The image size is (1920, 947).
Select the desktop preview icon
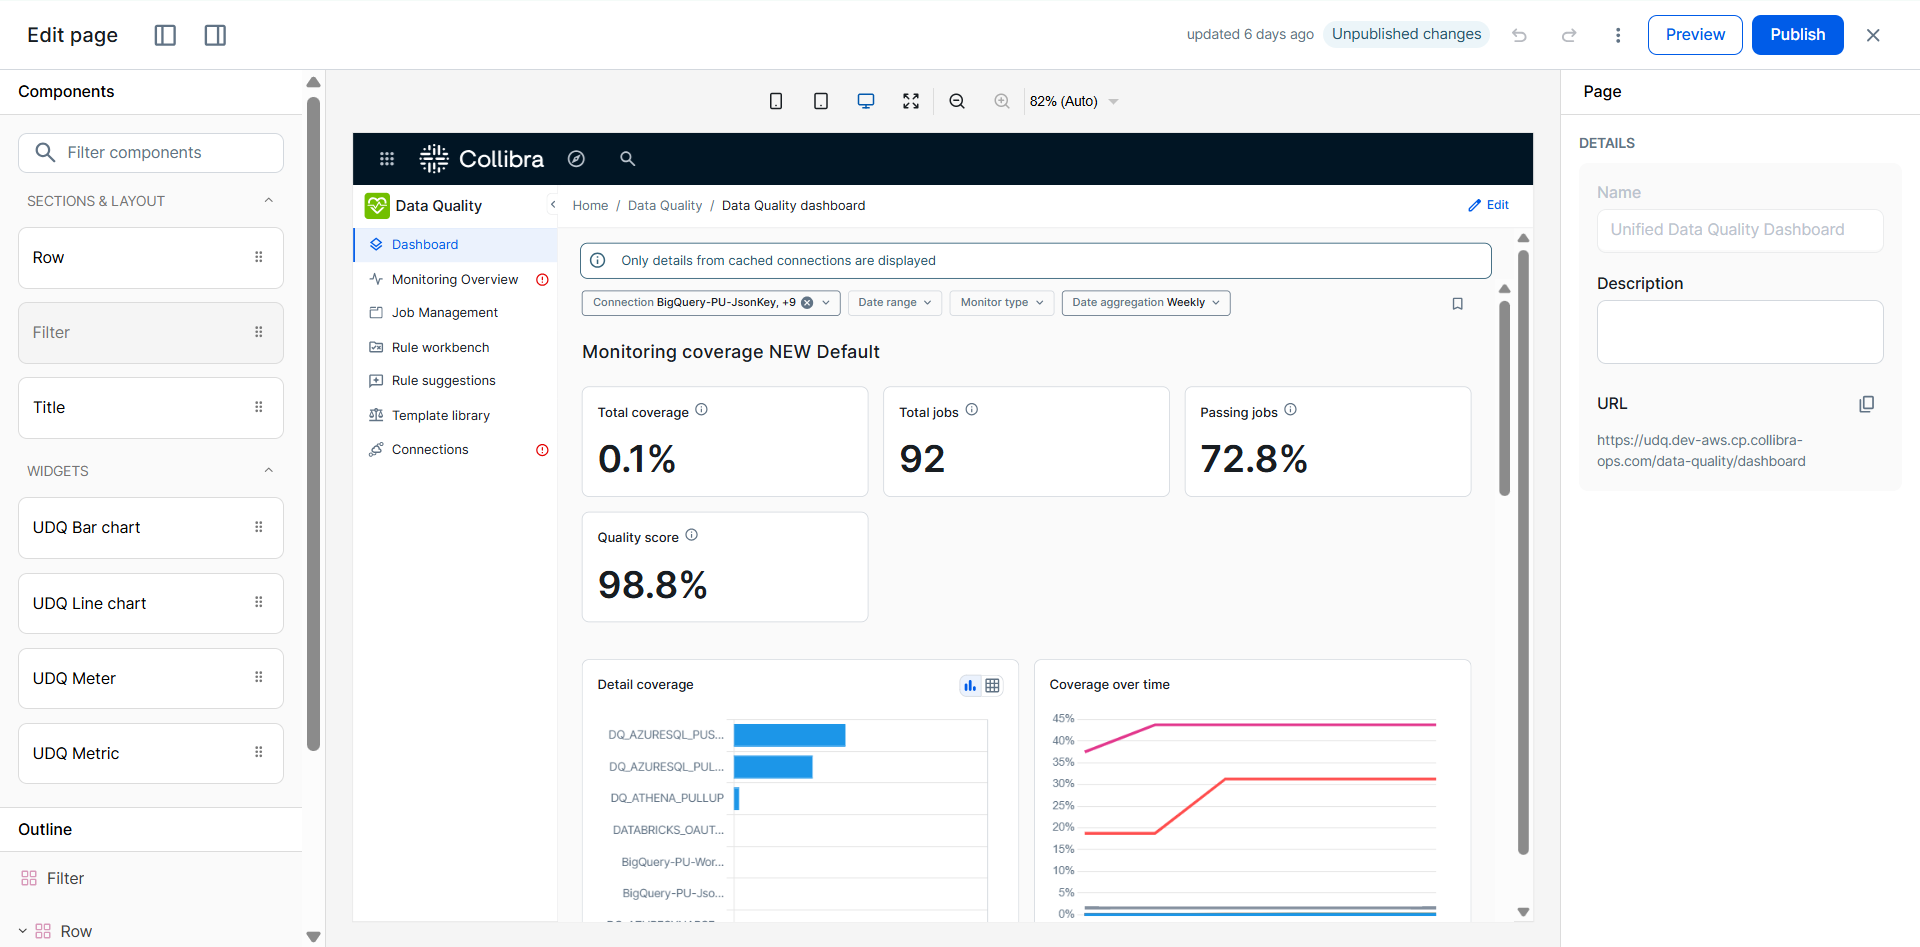pos(866,101)
